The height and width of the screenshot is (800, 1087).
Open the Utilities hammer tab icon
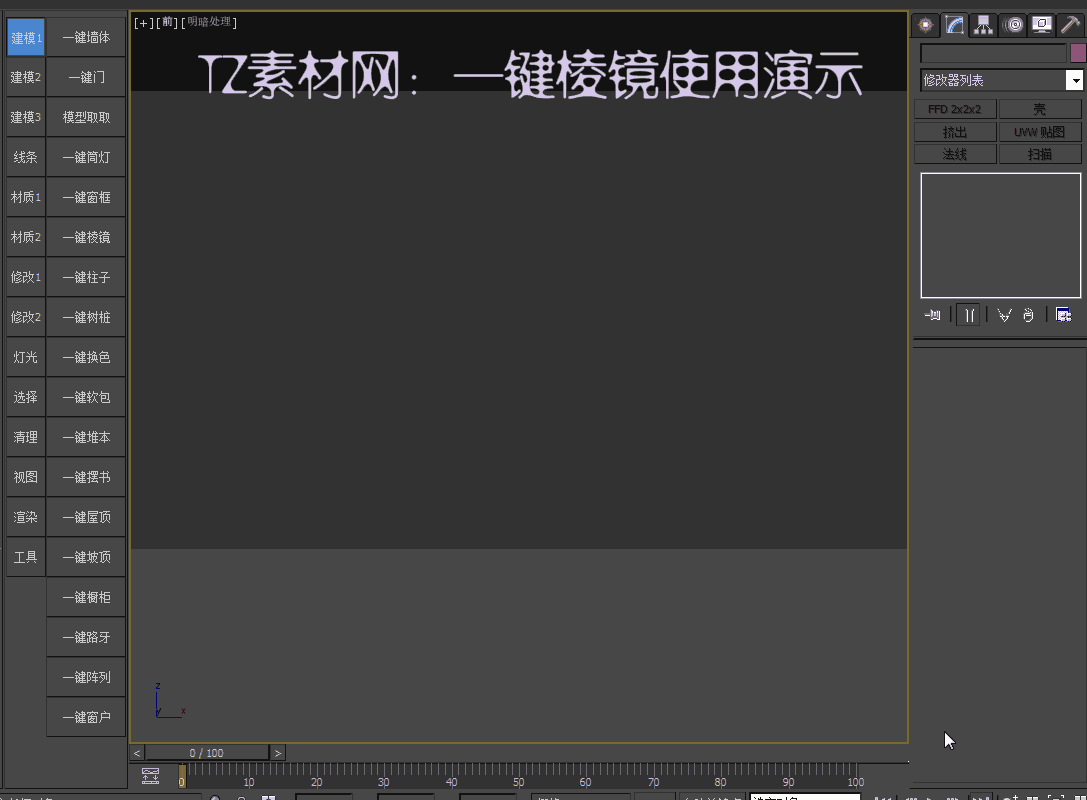pos(1070,26)
